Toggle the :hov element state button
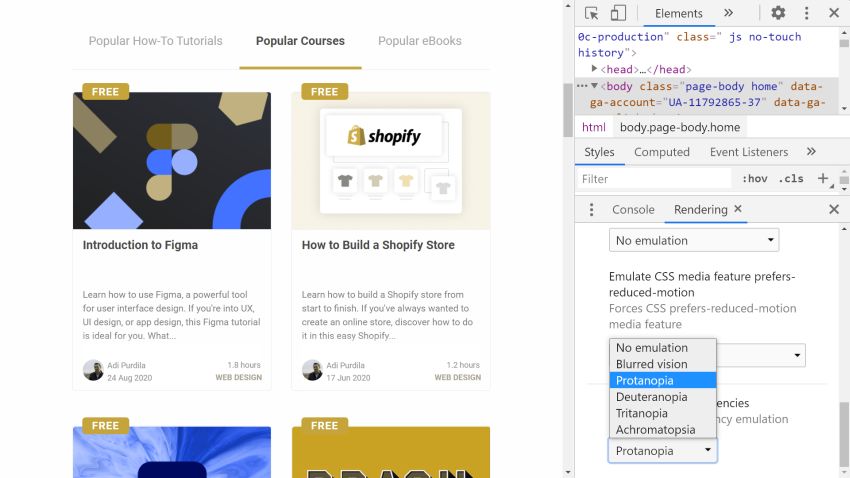The width and height of the screenshot is (850, 478). [x=754, y=179]
